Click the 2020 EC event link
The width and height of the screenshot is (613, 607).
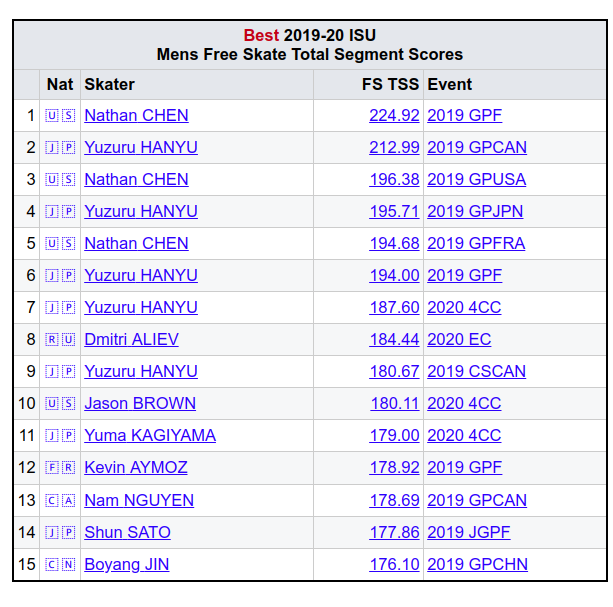coord(459,340)
